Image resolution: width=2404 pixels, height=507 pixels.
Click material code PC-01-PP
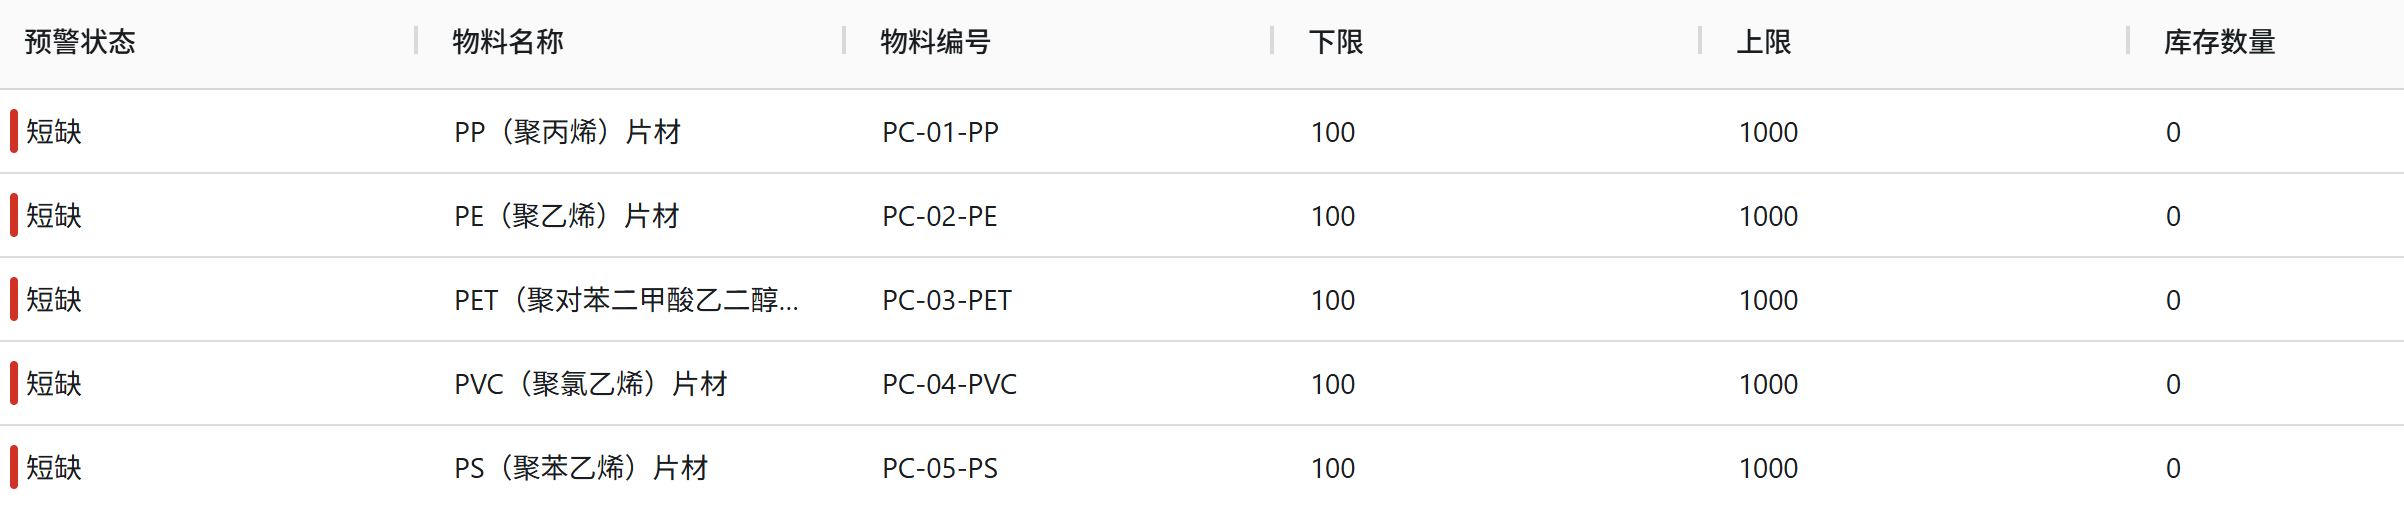pyautogui.click(x=940, y=132)
